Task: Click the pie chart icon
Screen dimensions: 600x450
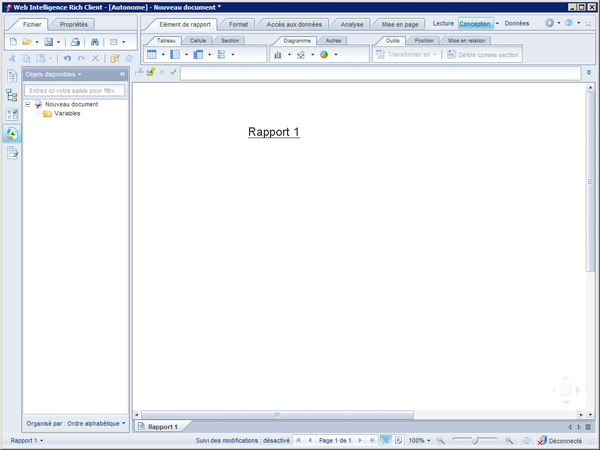Action: (324, 55)
